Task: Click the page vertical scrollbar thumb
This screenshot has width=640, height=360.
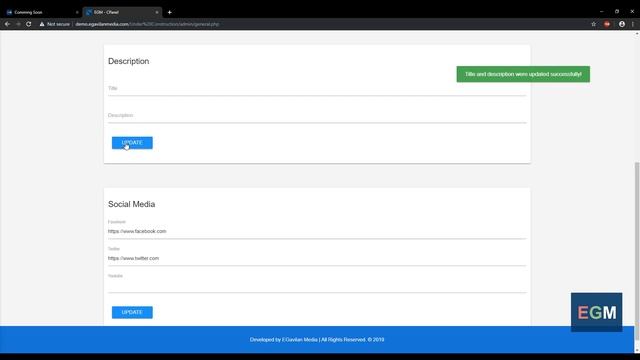Action: [x=637, y=251]
